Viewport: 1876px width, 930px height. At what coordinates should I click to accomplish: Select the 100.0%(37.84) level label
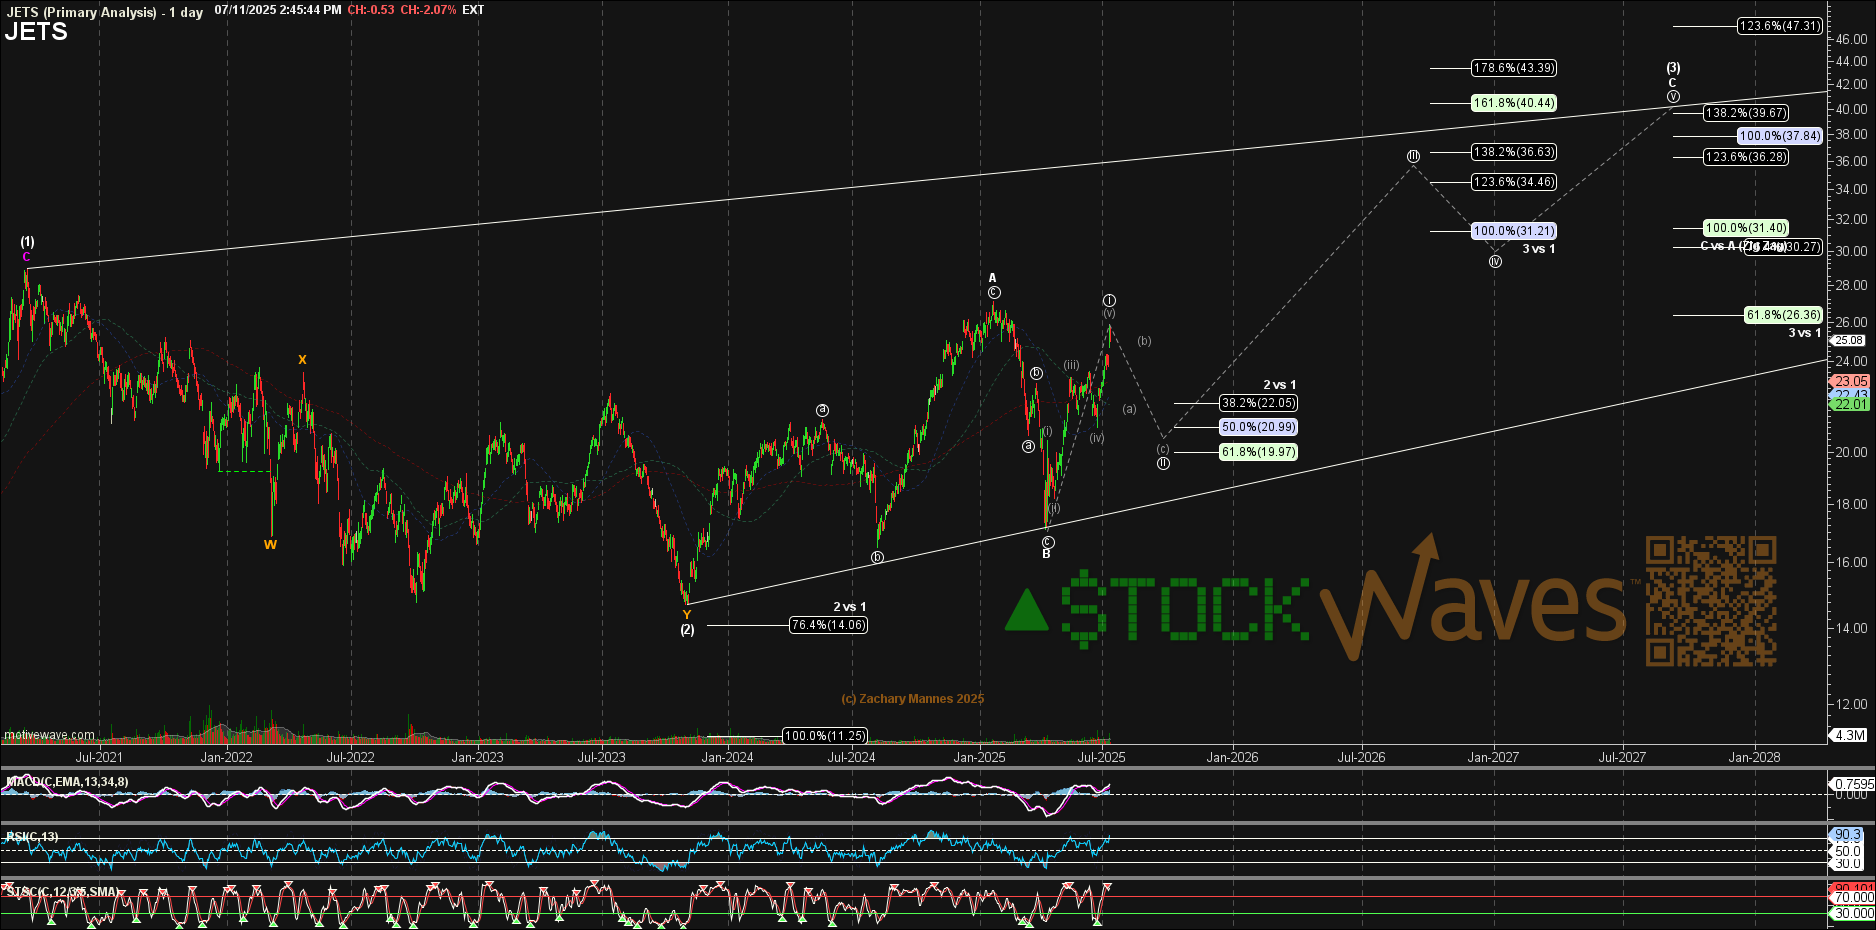coord(1780,136)
